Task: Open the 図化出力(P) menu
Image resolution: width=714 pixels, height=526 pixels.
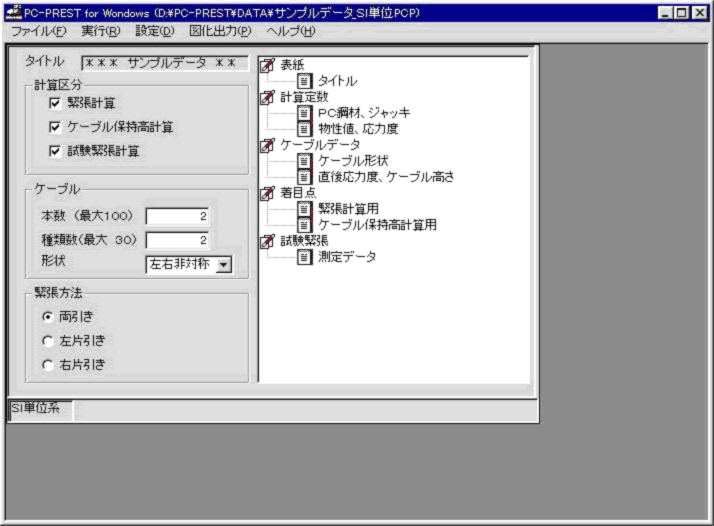Action: [220, 31]
